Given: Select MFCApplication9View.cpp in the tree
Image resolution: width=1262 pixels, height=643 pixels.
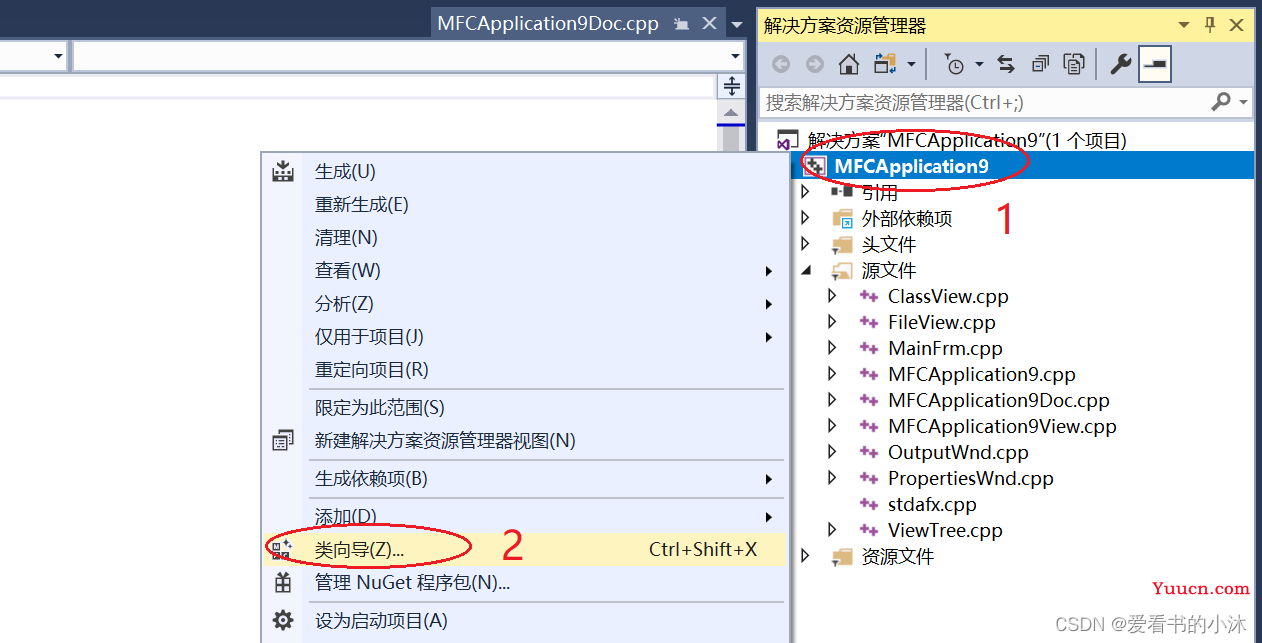Looking at the screenshot, I should pos(1002,426).
